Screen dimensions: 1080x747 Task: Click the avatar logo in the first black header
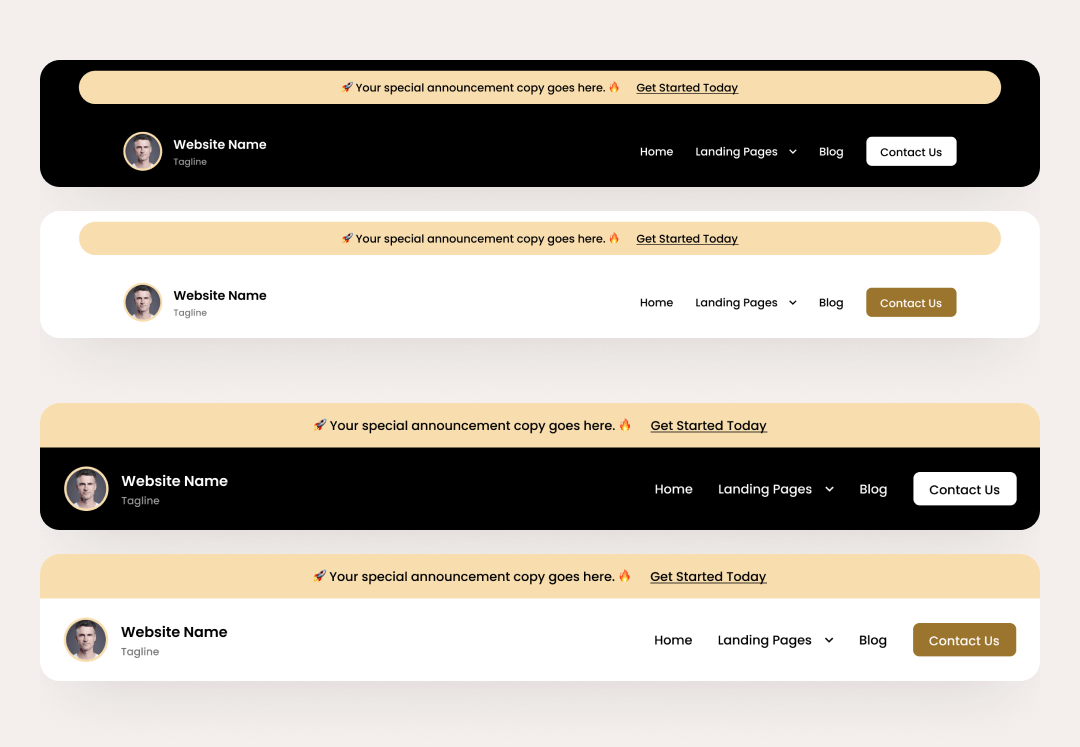tap(143, 151)
